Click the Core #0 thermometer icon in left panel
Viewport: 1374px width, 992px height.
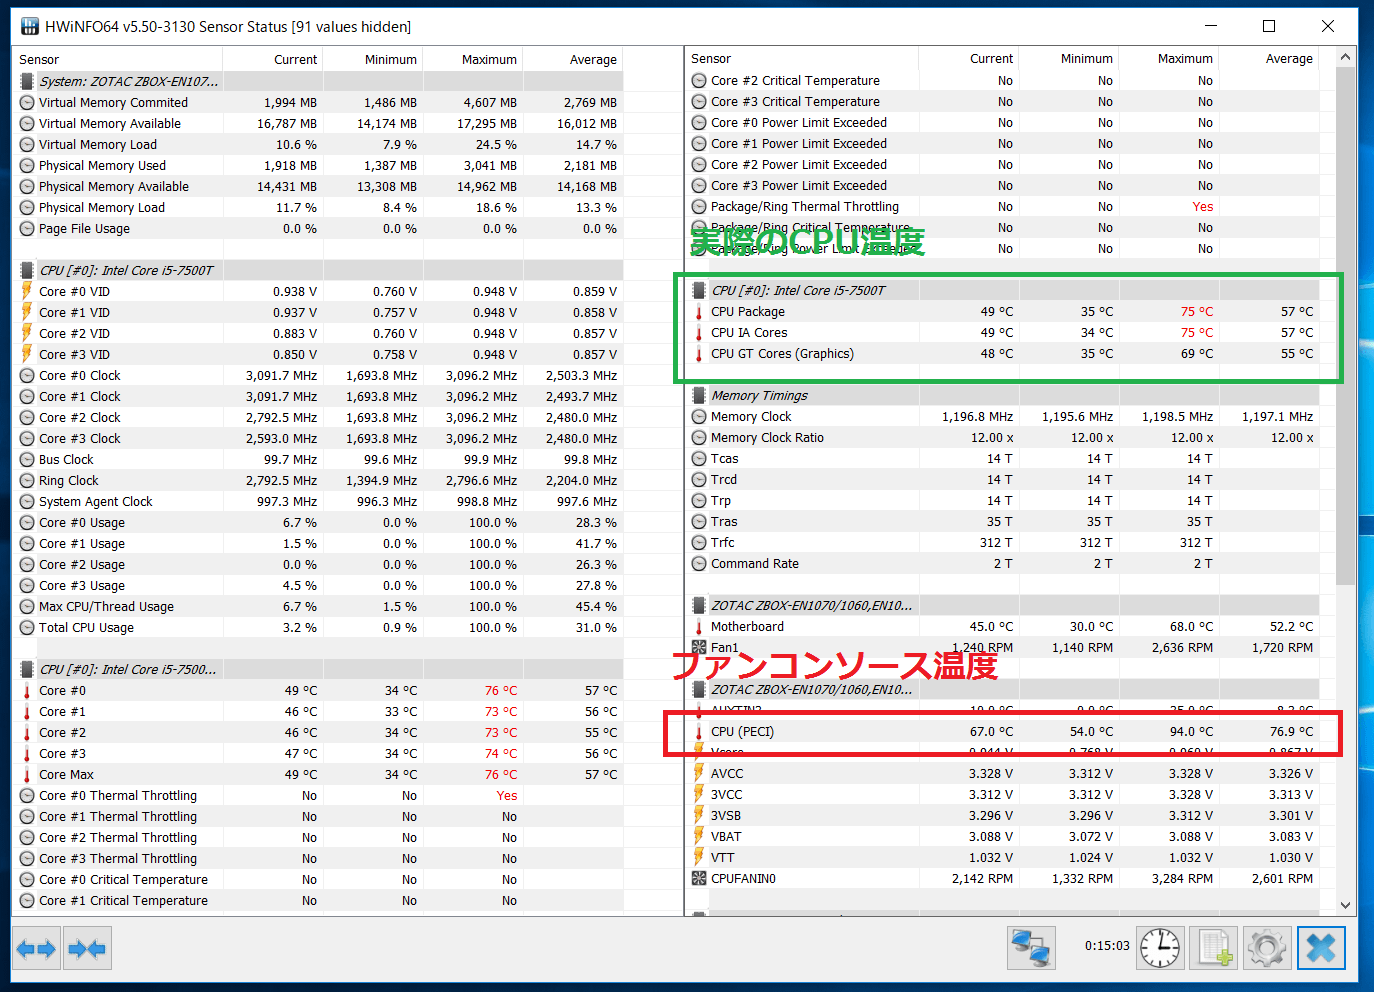pyautogui.click(x=27, y=690)
